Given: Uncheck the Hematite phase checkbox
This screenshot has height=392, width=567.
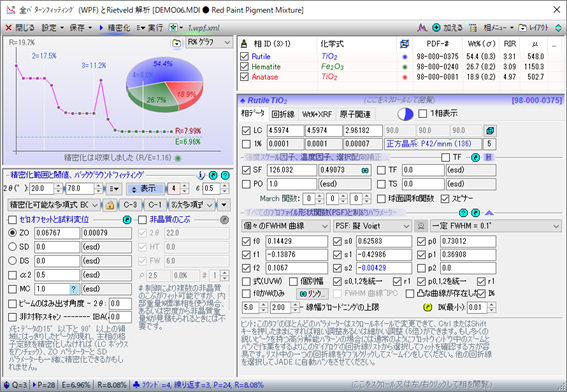Looking at the screenshot, I should click(x=244, y=67).
